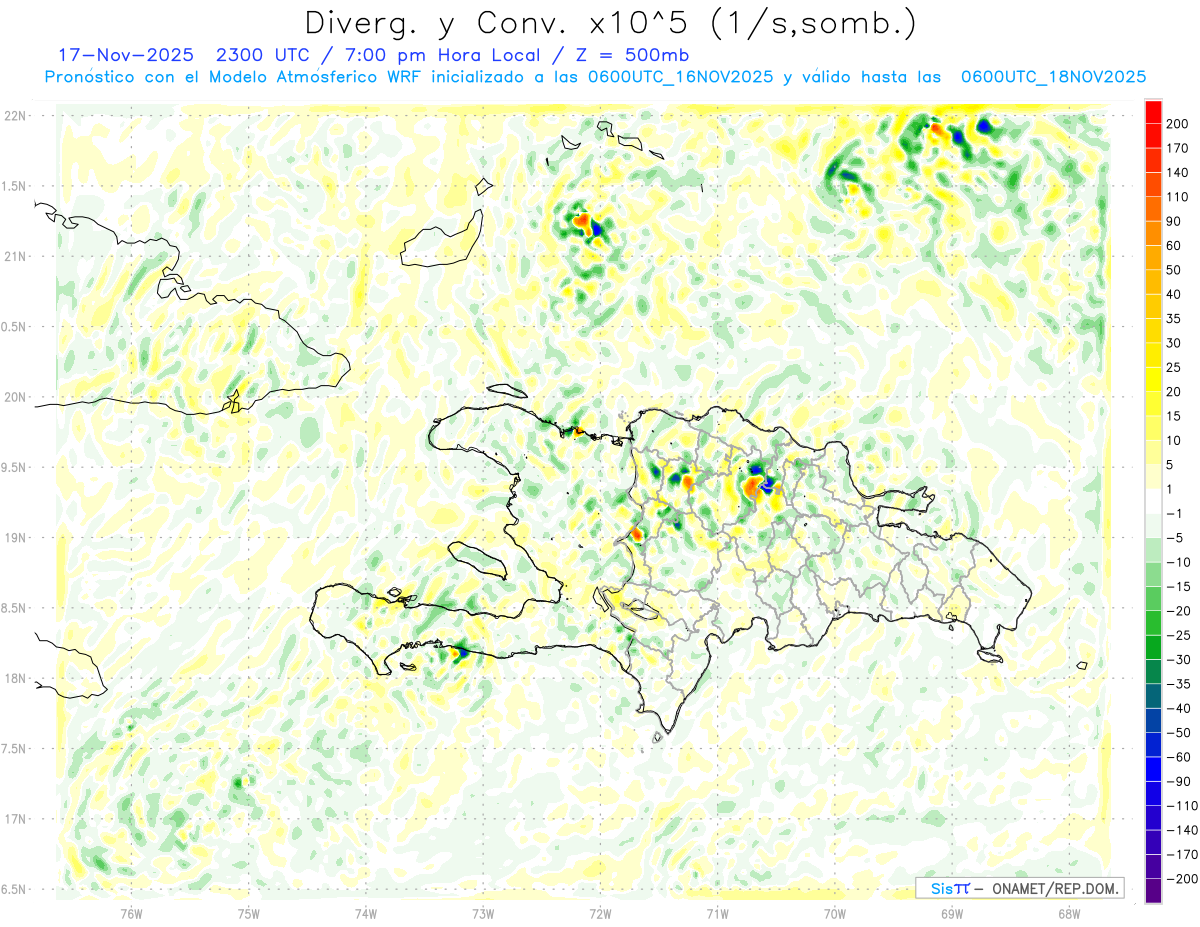Viewport: 1200px width, 927px height.
Task: Click the '73W' longitude label
Action: point(483,913)
